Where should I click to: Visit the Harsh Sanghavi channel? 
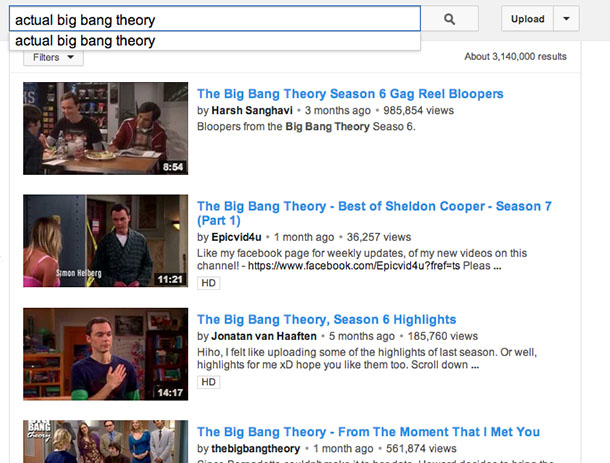(252, 110)
